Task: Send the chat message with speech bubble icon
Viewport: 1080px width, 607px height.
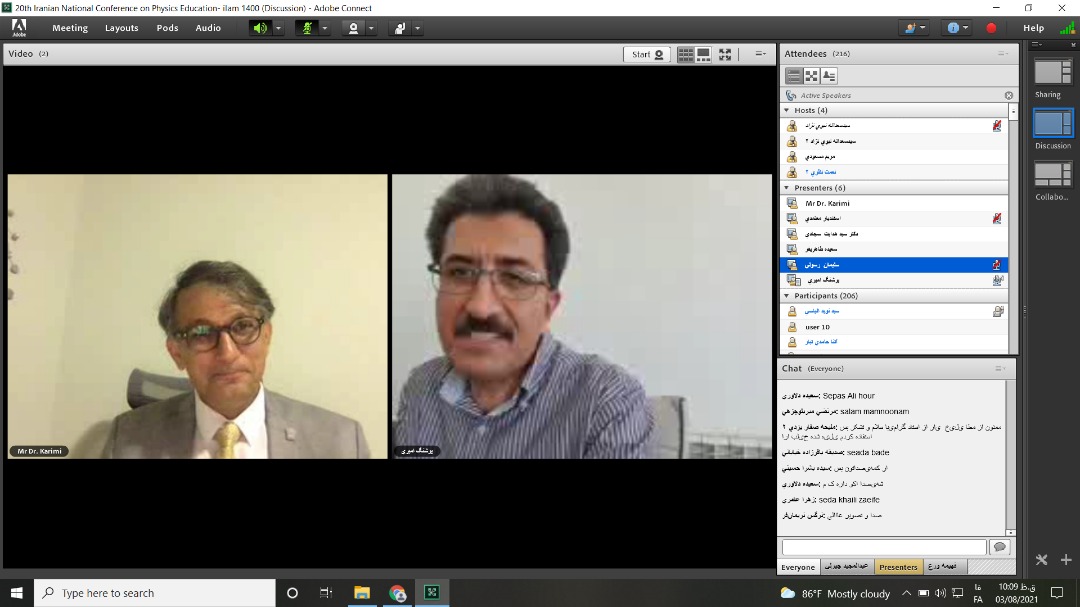Action: click(998, 547)
